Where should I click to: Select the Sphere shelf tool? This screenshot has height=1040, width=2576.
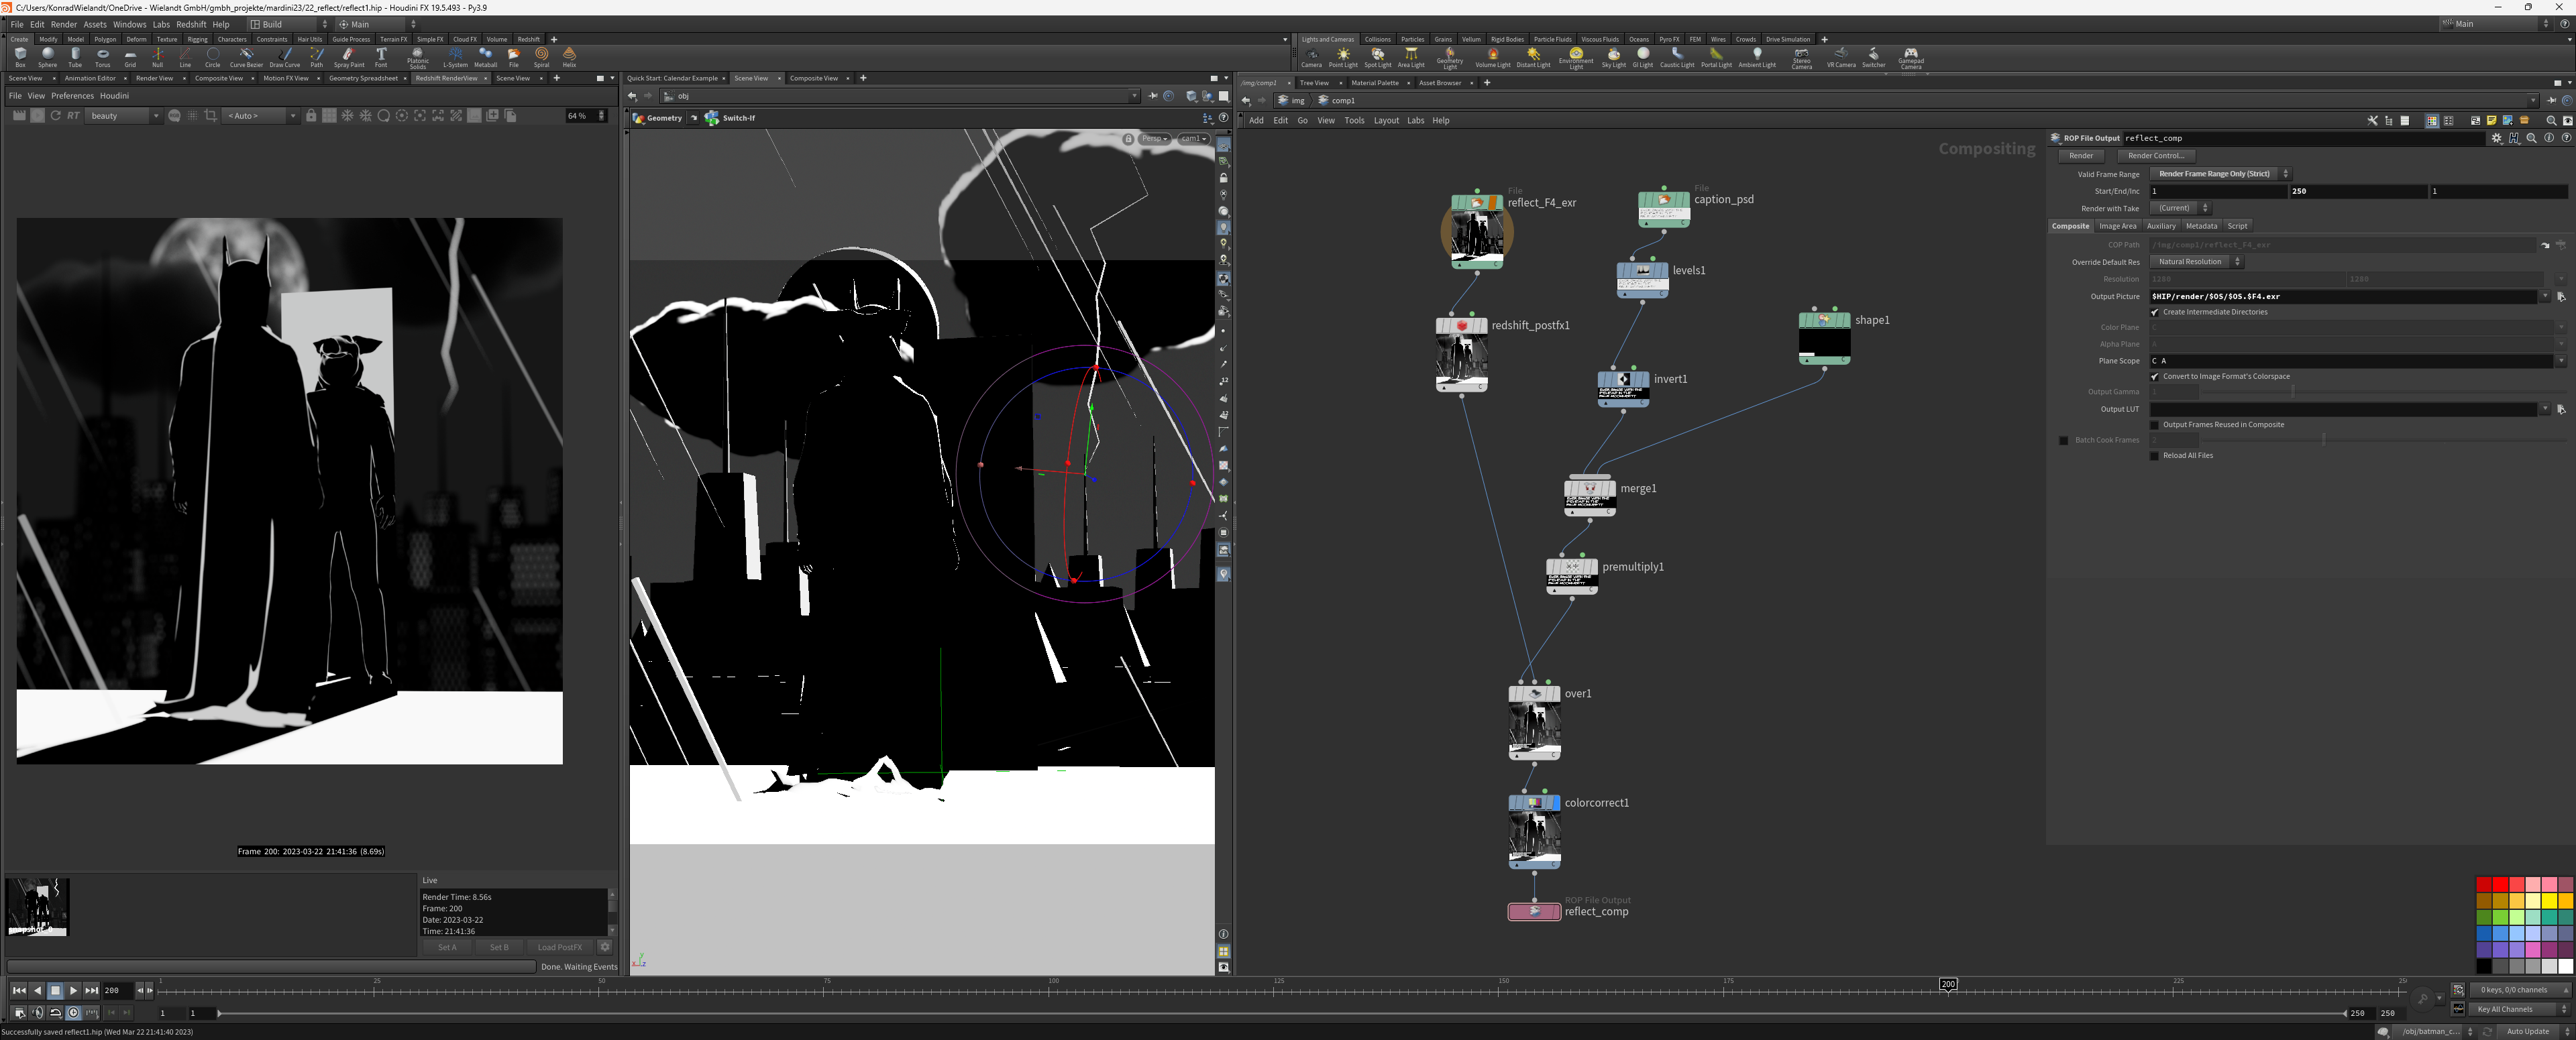tap(47, 57)
